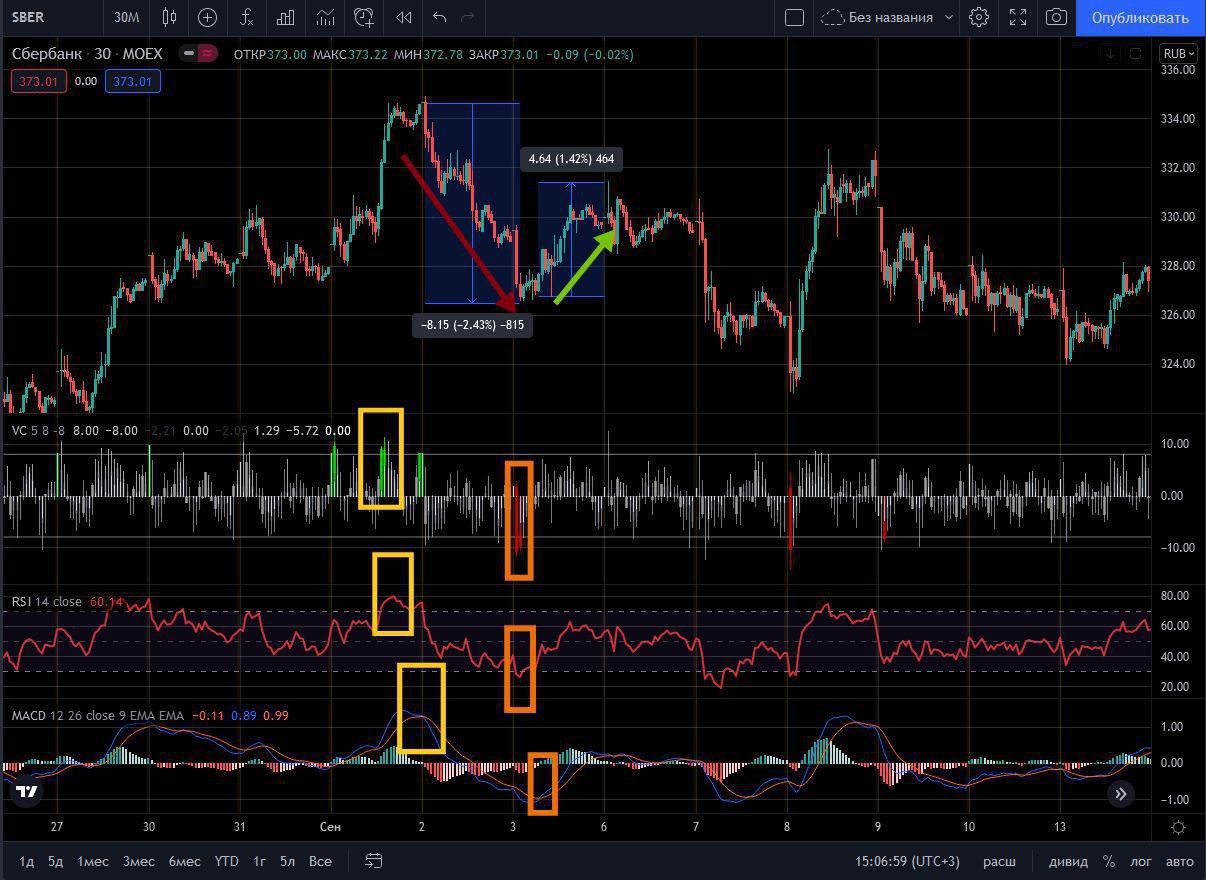
Task: Toggle the расш extended hours option
Action: tap(999, 861)
